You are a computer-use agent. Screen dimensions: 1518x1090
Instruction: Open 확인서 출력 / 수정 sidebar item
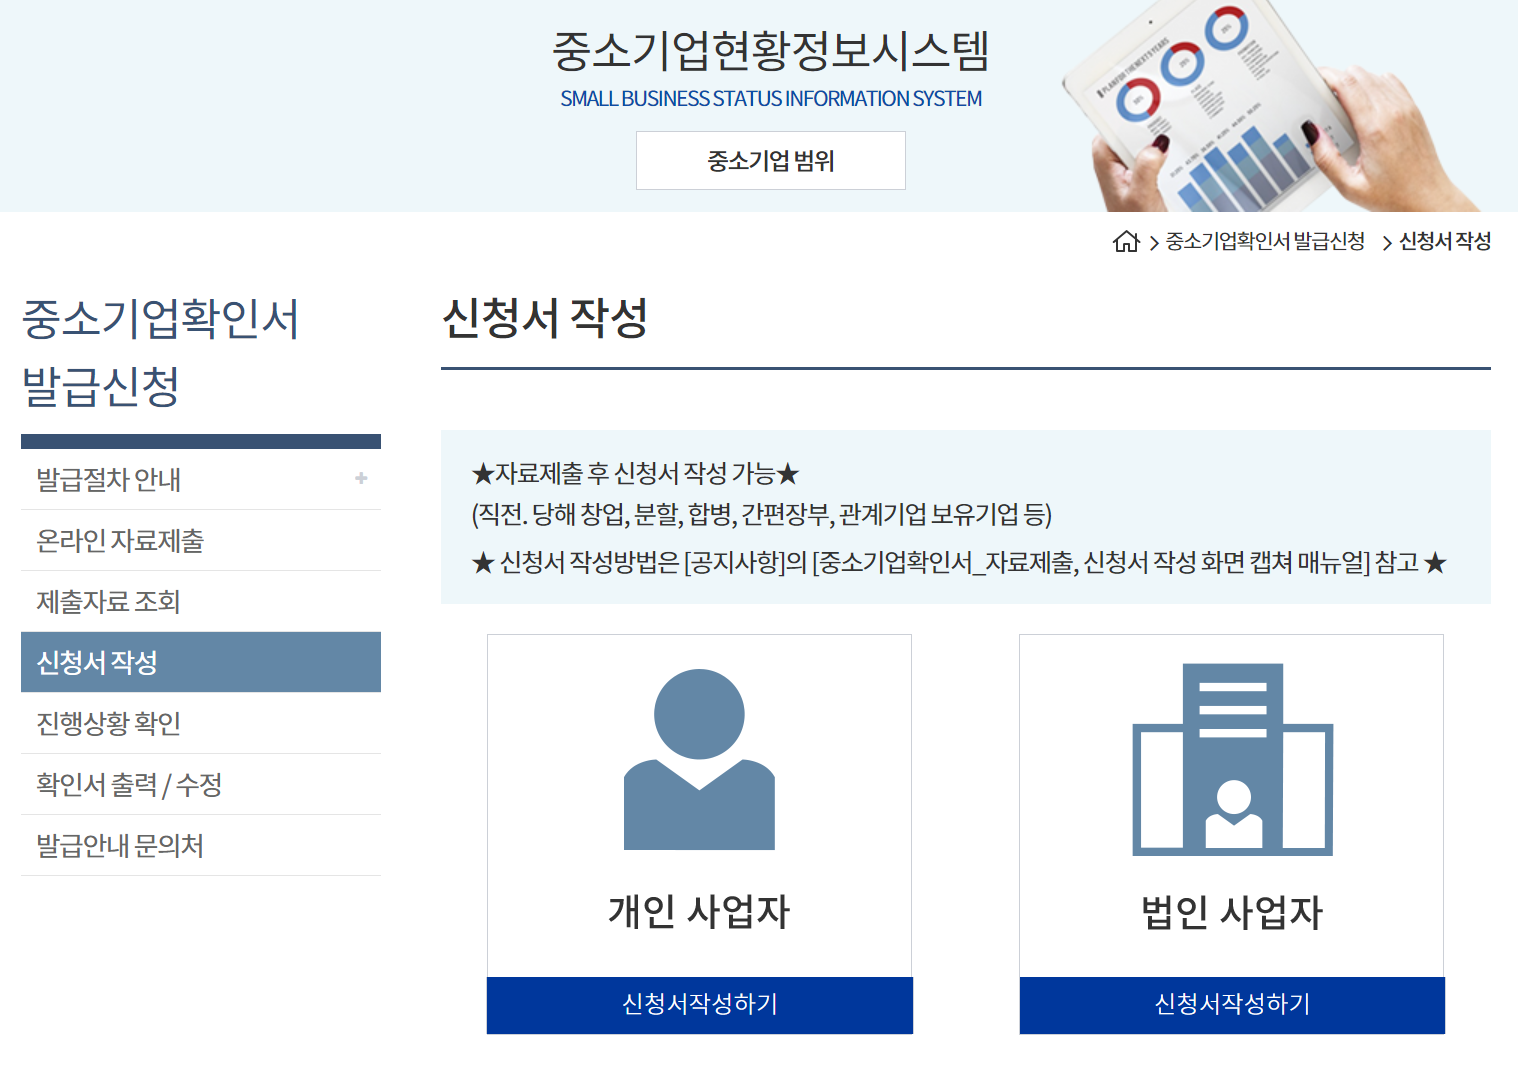201,785
